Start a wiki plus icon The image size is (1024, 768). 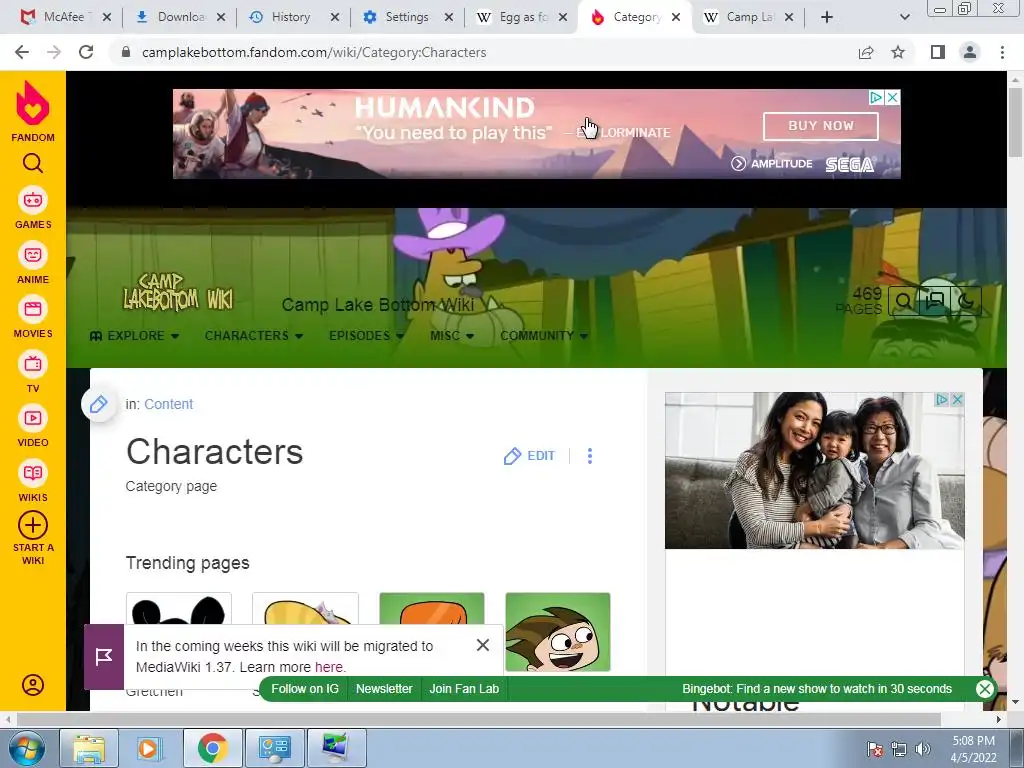click(33, 525)
